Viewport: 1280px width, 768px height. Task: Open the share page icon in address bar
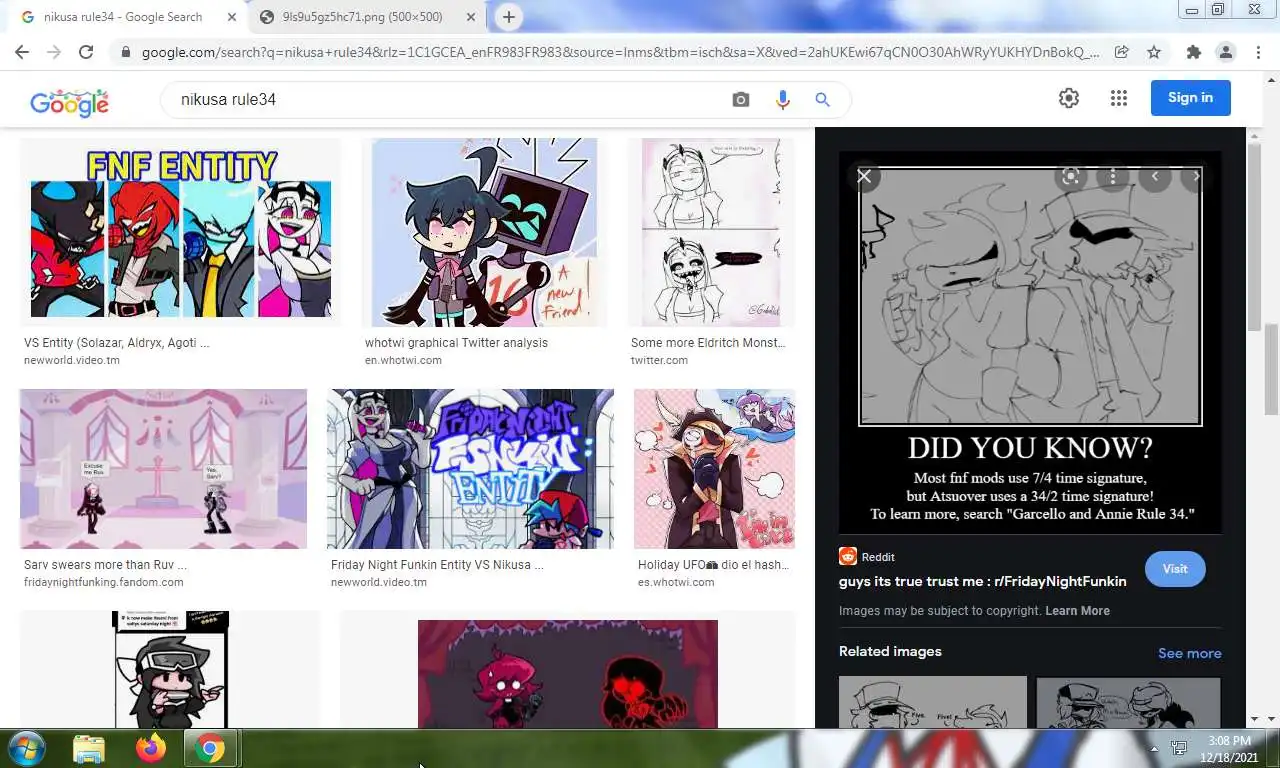[x=1122, y=52]
